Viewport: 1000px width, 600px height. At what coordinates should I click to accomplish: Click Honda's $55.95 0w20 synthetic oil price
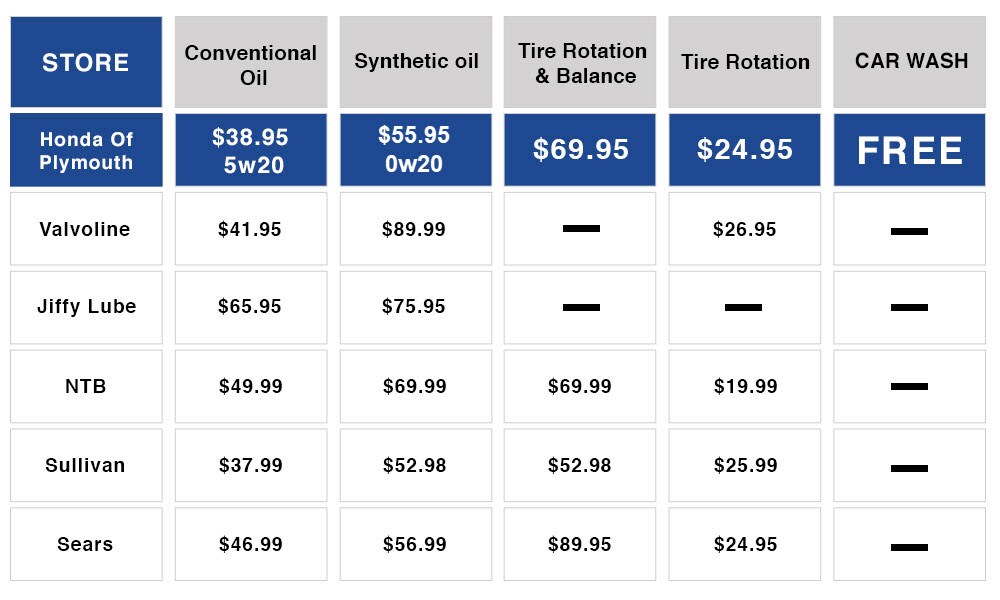pos(416,150)
